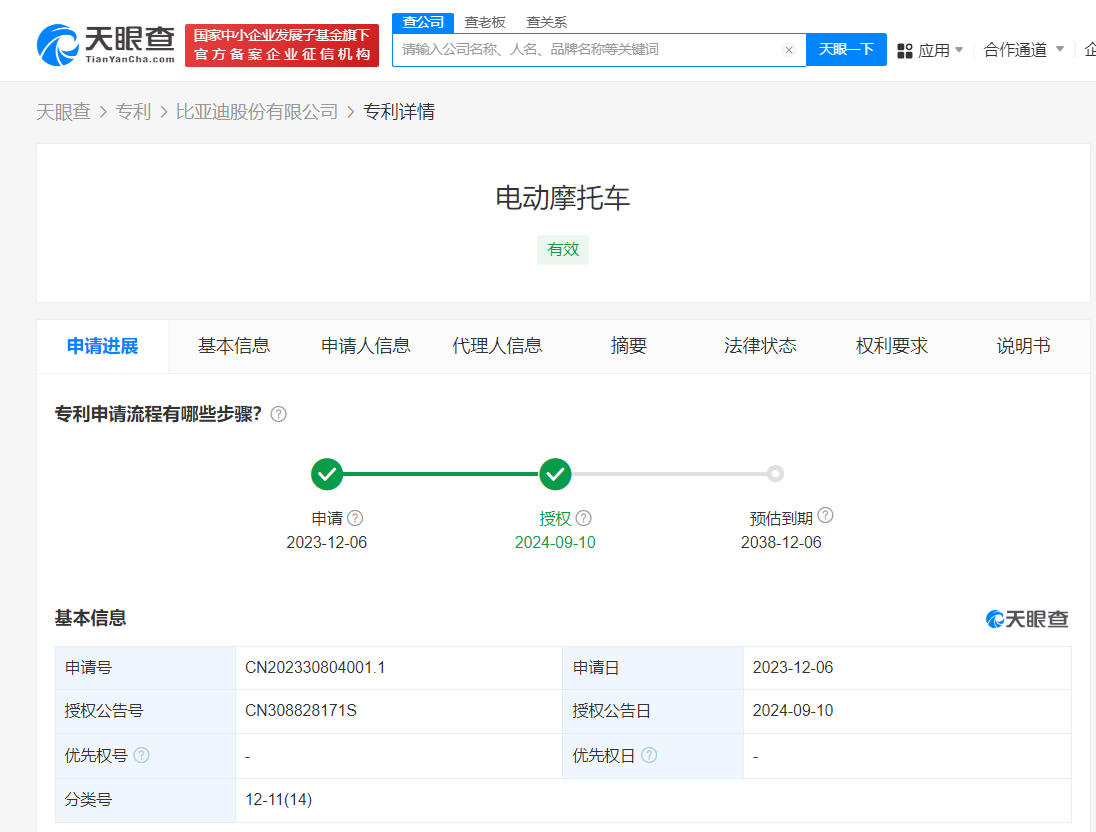Click the gray circle for 预估到期 step
This screenshot has width=1096, height=832.
(778, 473)
